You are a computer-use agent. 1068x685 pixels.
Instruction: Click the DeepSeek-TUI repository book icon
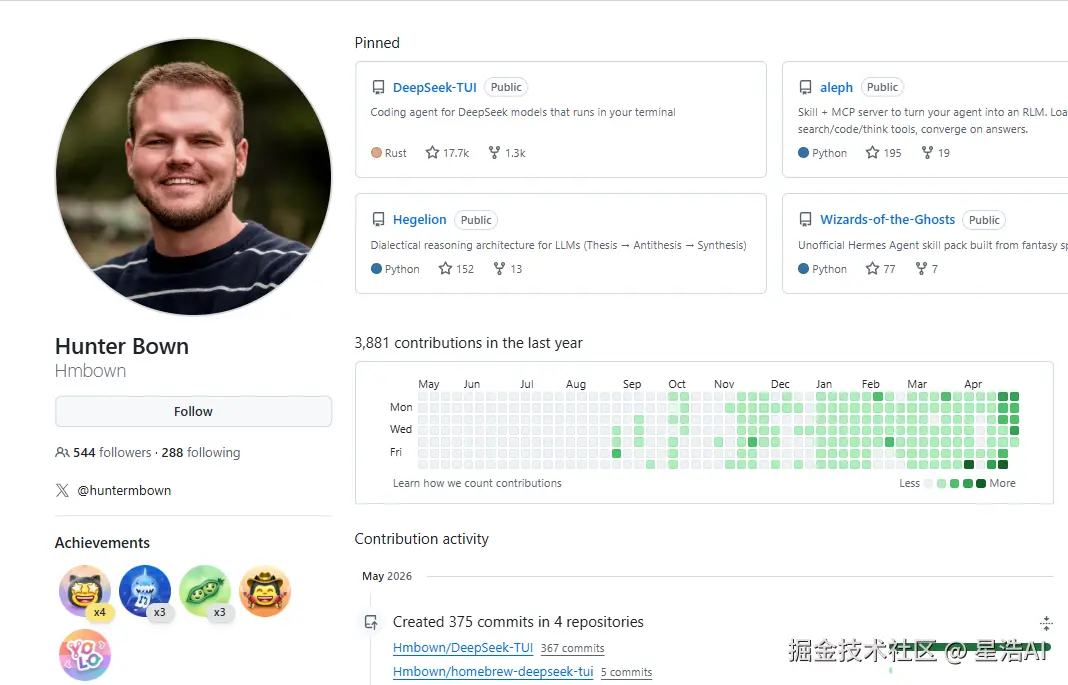(378, 87)
